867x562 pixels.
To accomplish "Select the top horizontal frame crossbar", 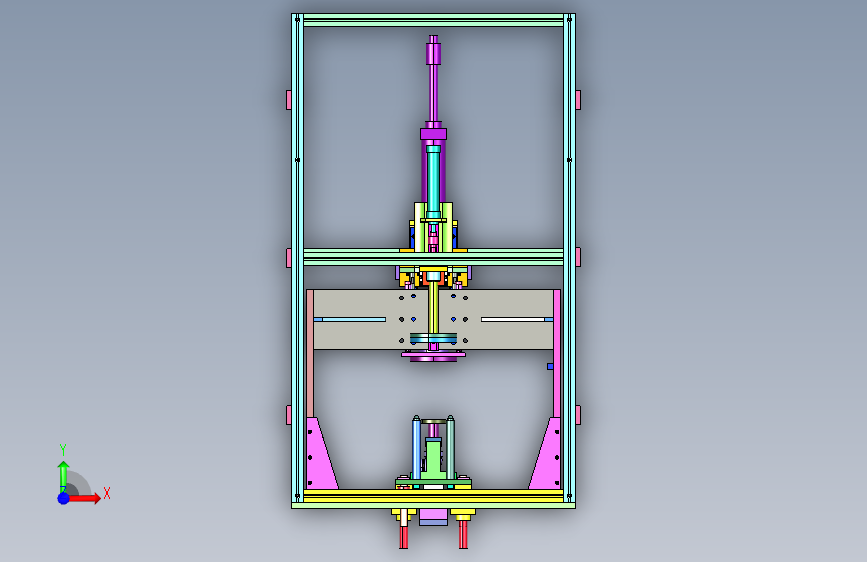I will pos(434,20).
